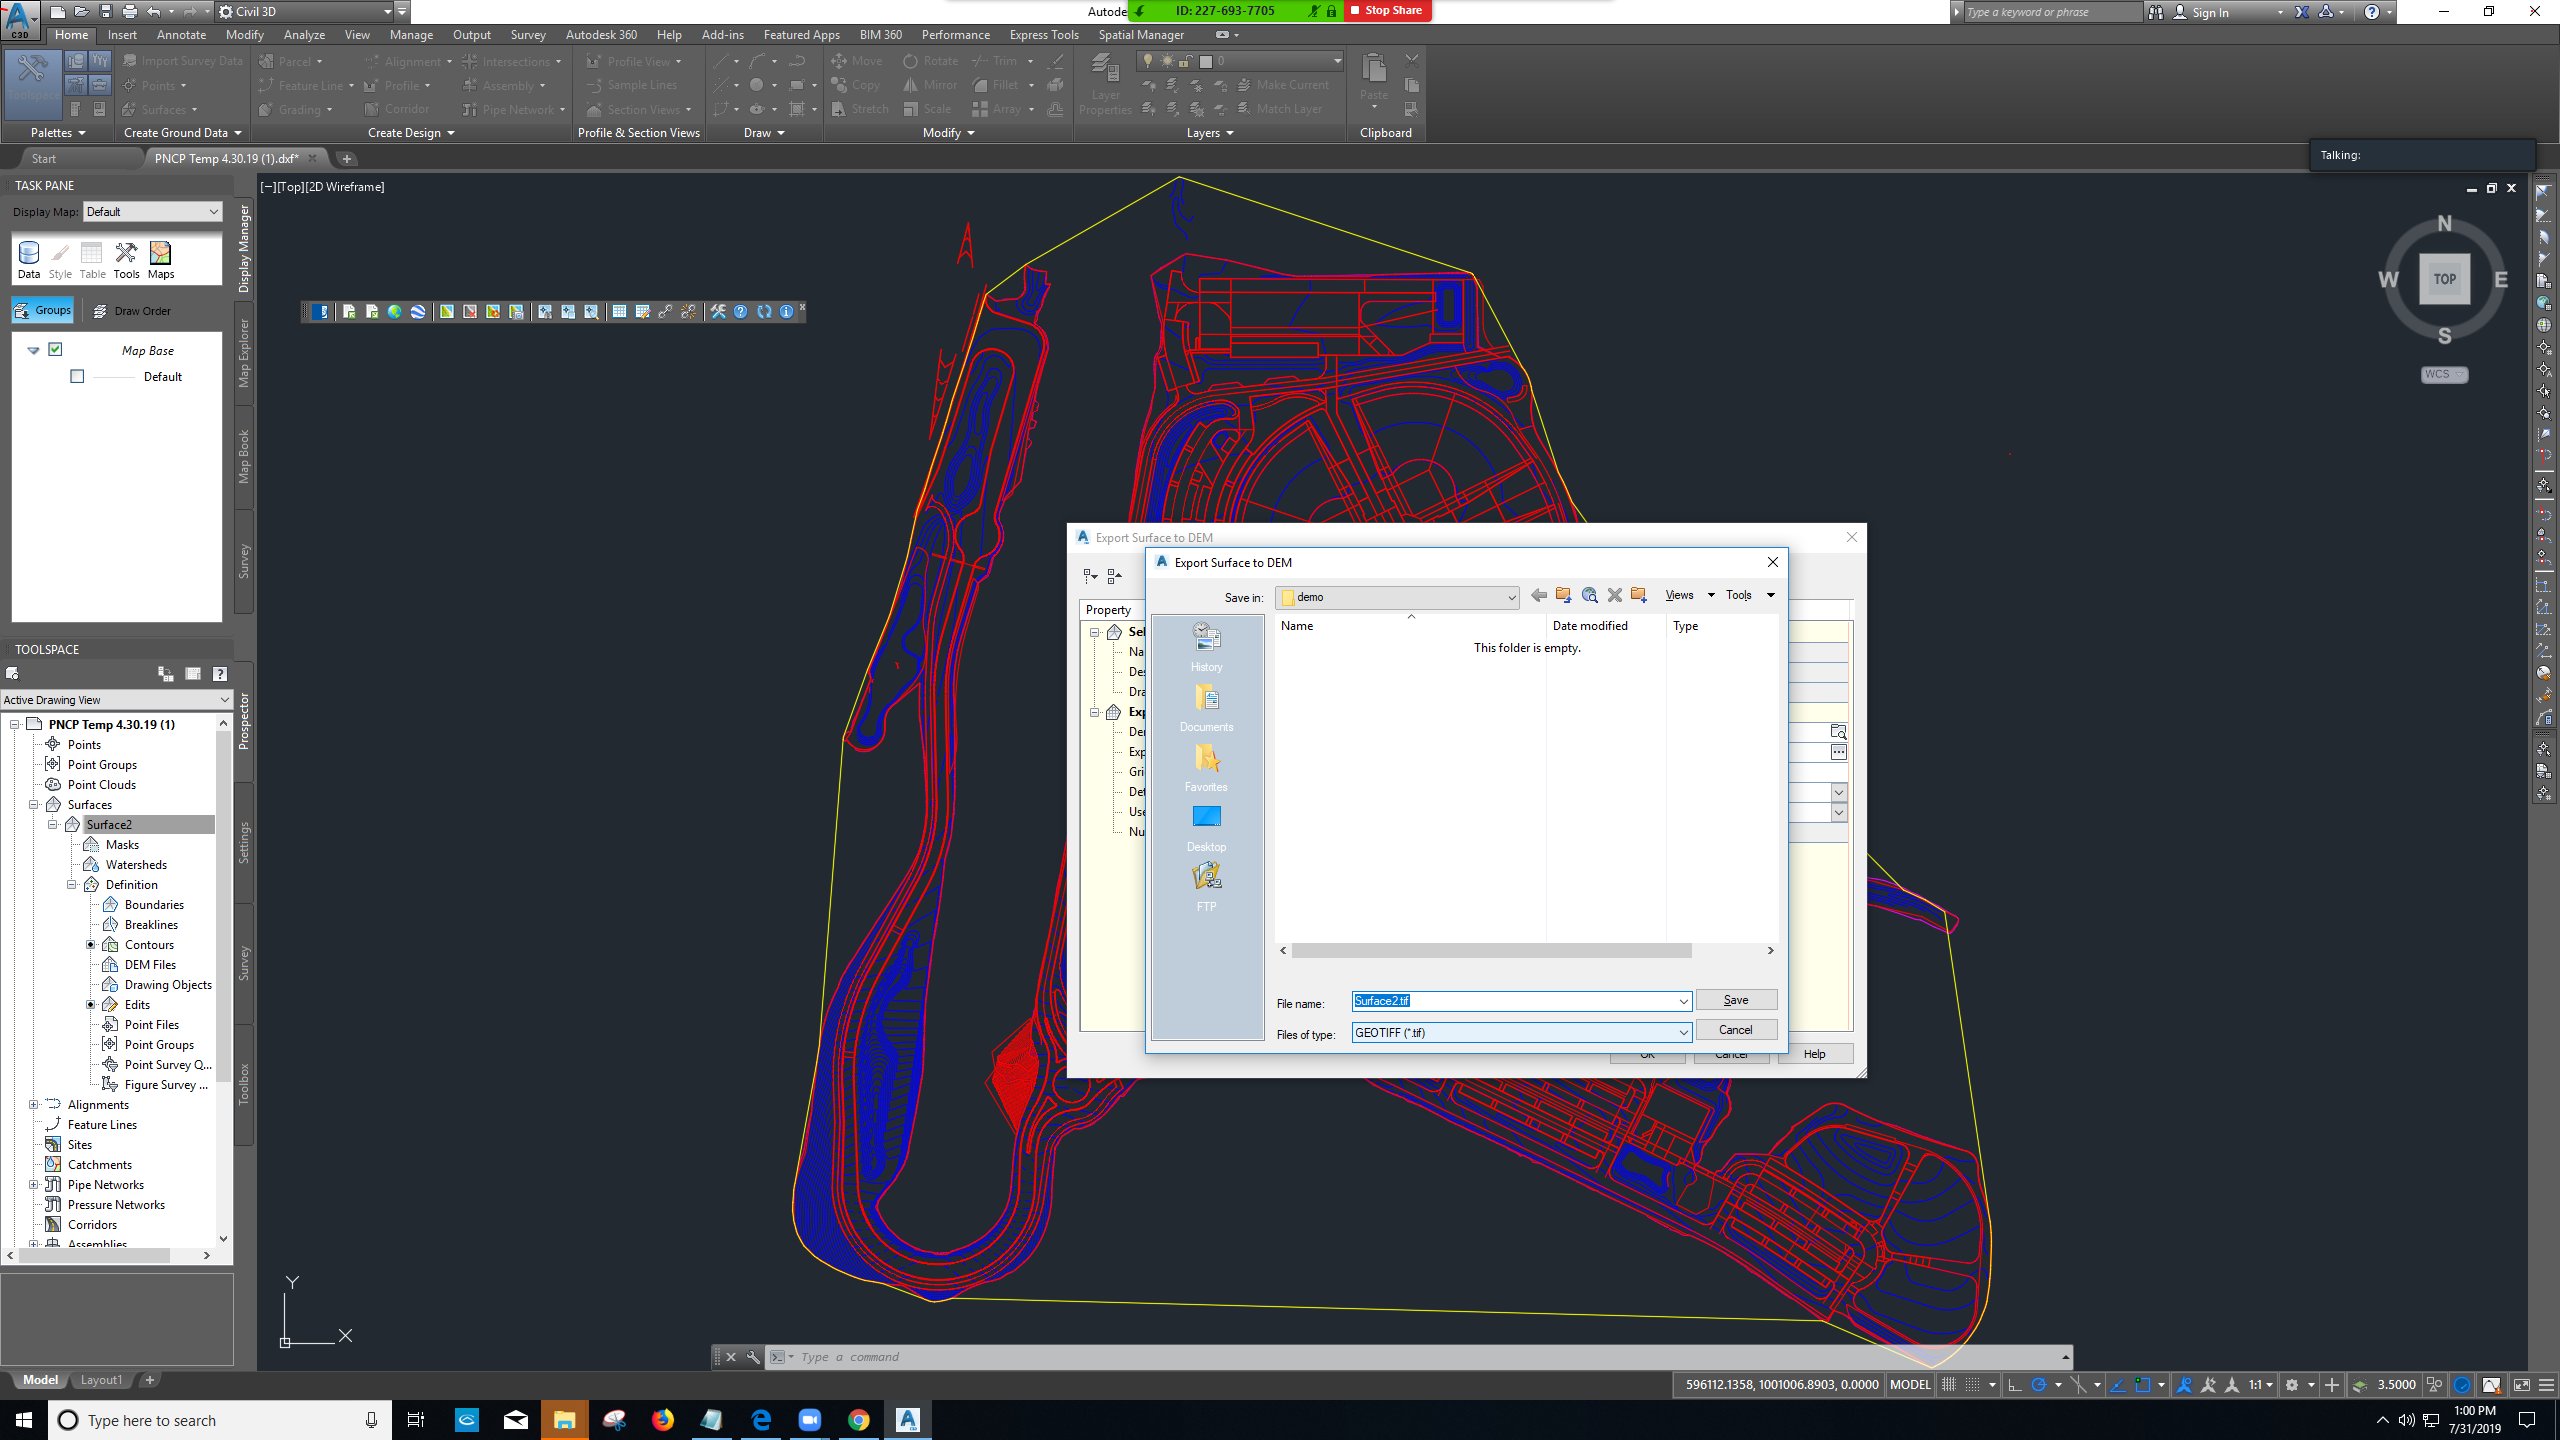
Task: Toggle Map Base group checkbox
Action: coord(55,350)
